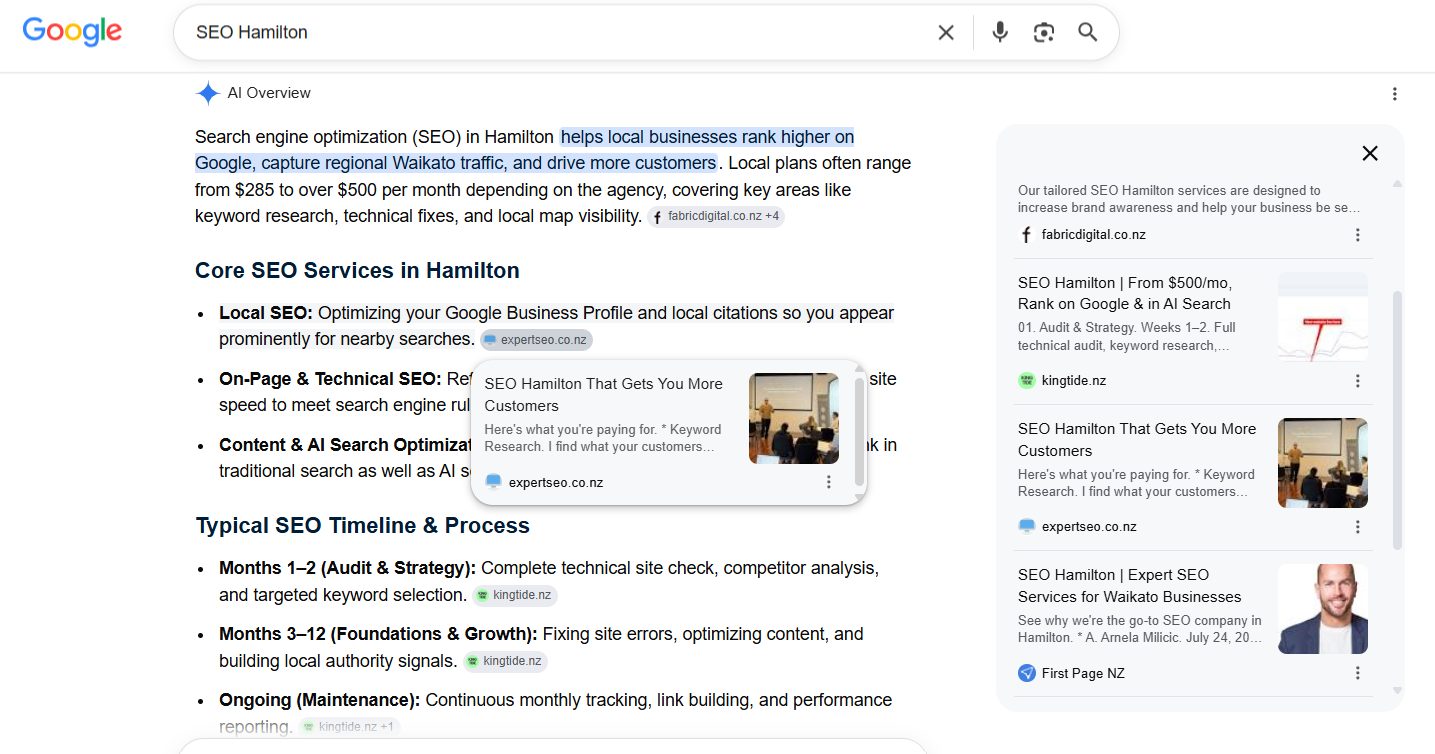Click First Page NZ portrait thumbnail
The width and height of the screenshot is (1435, 754).
1323,609
